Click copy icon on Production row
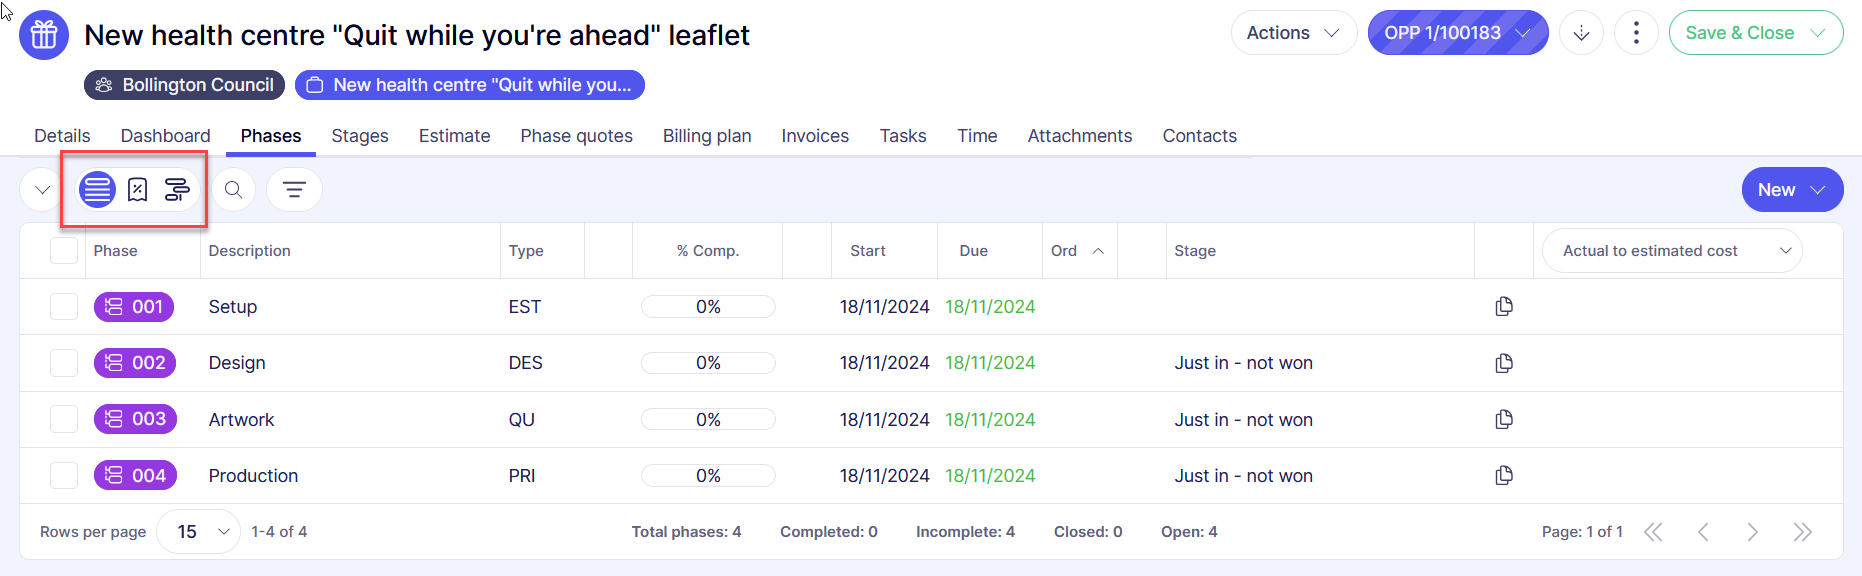 coord(1503,476)
